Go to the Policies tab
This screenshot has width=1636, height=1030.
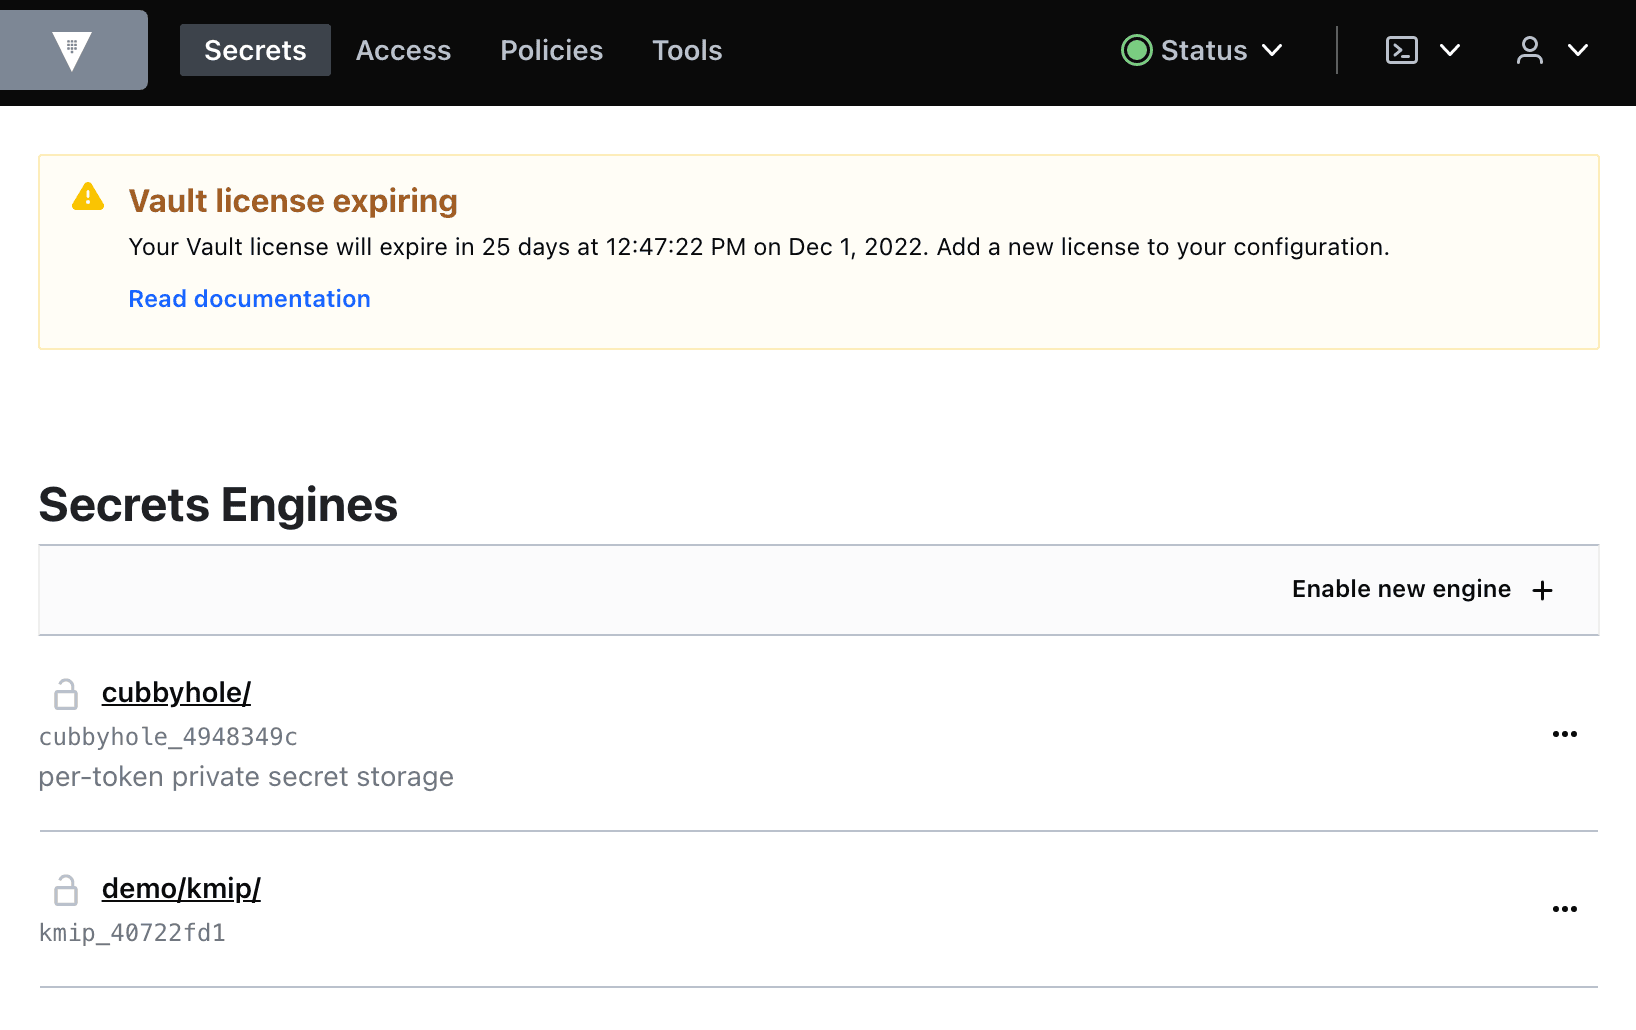pos(551,50)
